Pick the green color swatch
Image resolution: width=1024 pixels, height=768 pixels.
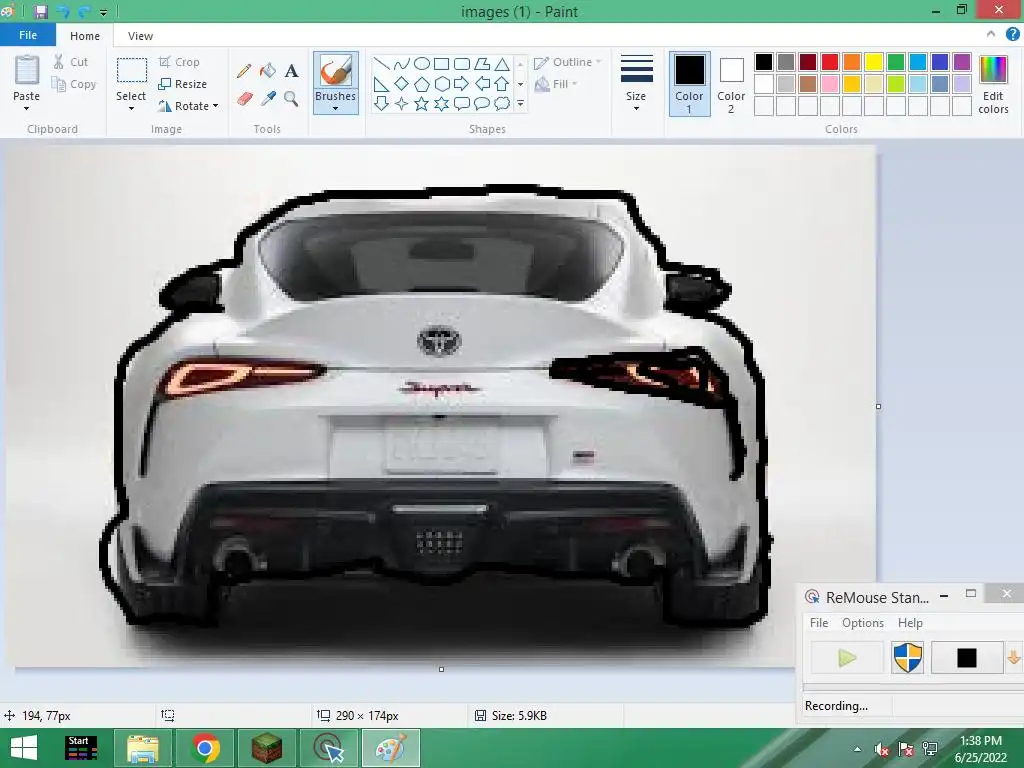pos(896,62)
